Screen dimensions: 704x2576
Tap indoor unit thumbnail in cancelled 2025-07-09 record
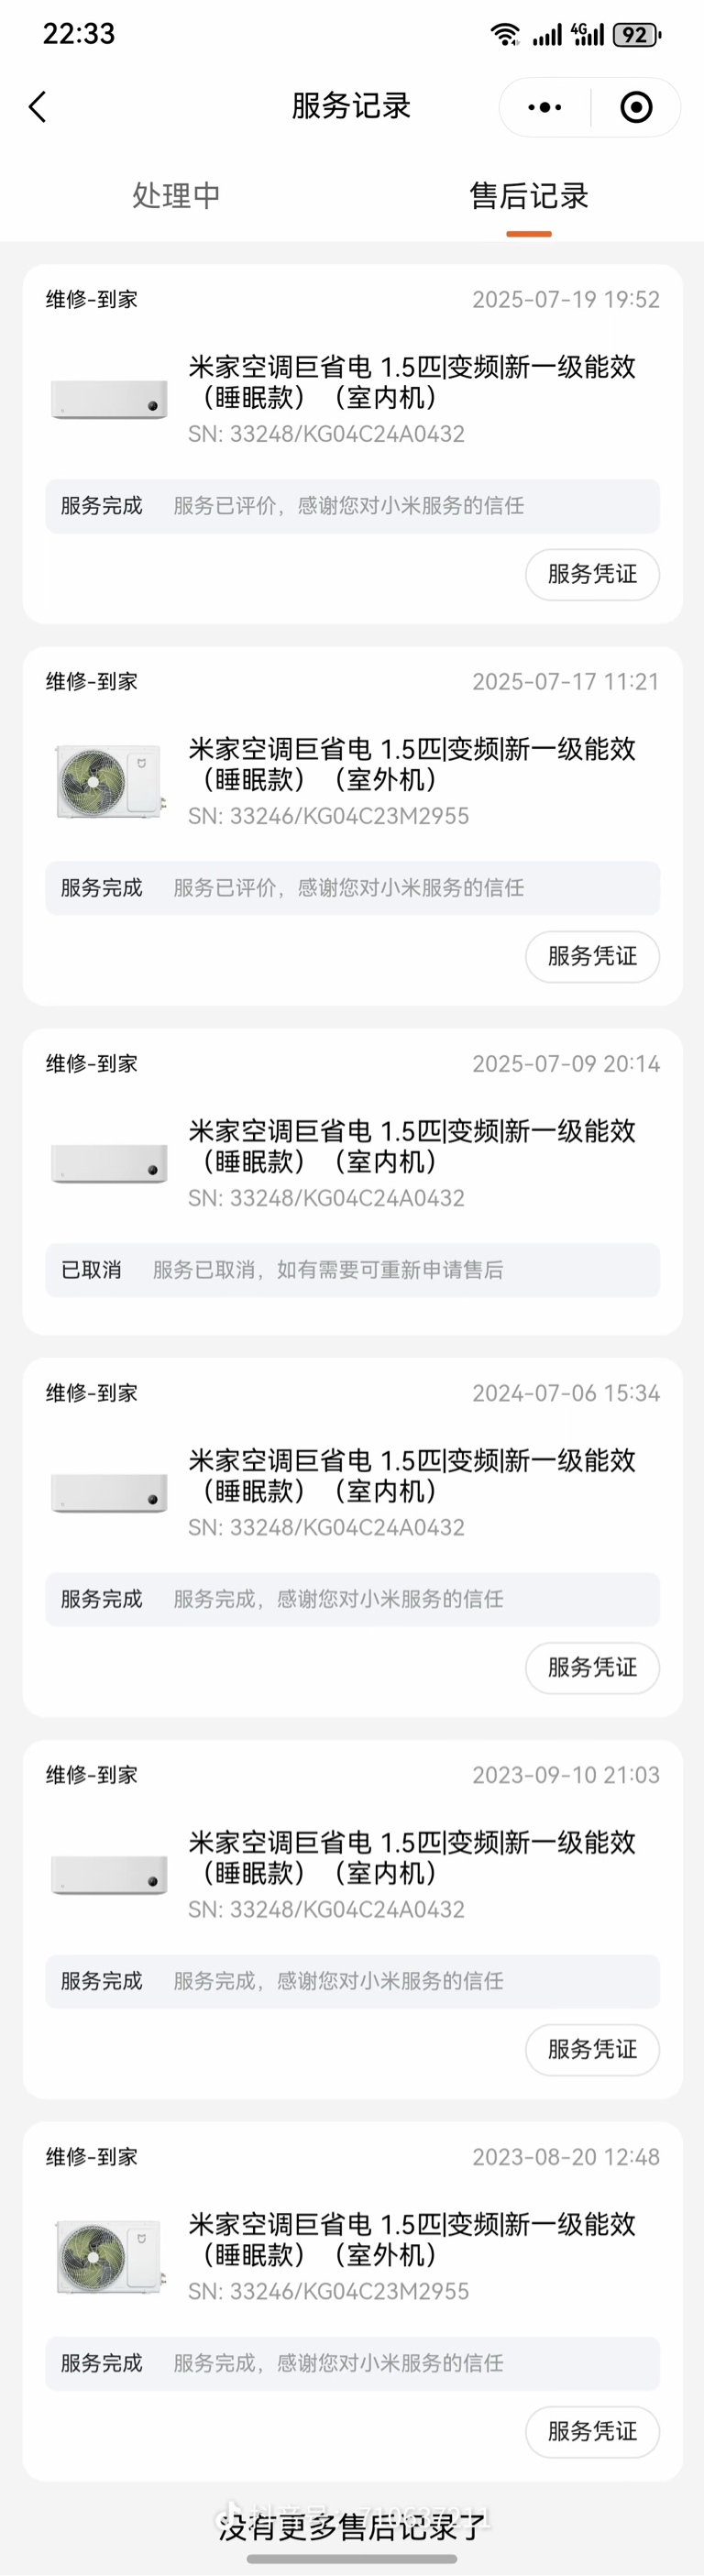[x=109, y=1163]
